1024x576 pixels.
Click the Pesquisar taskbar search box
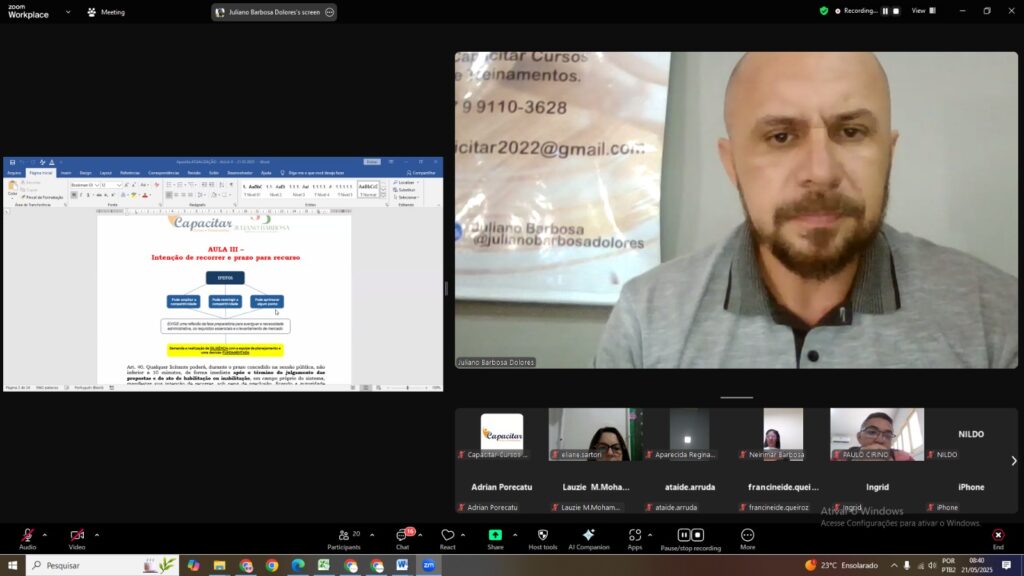104,566
